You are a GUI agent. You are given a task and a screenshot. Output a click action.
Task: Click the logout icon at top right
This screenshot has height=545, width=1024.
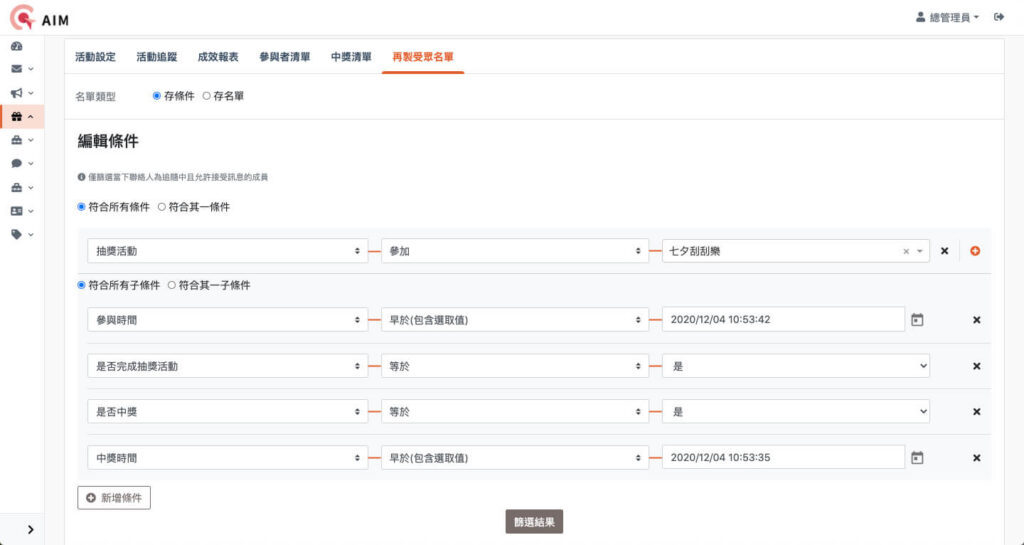point(998,17)
